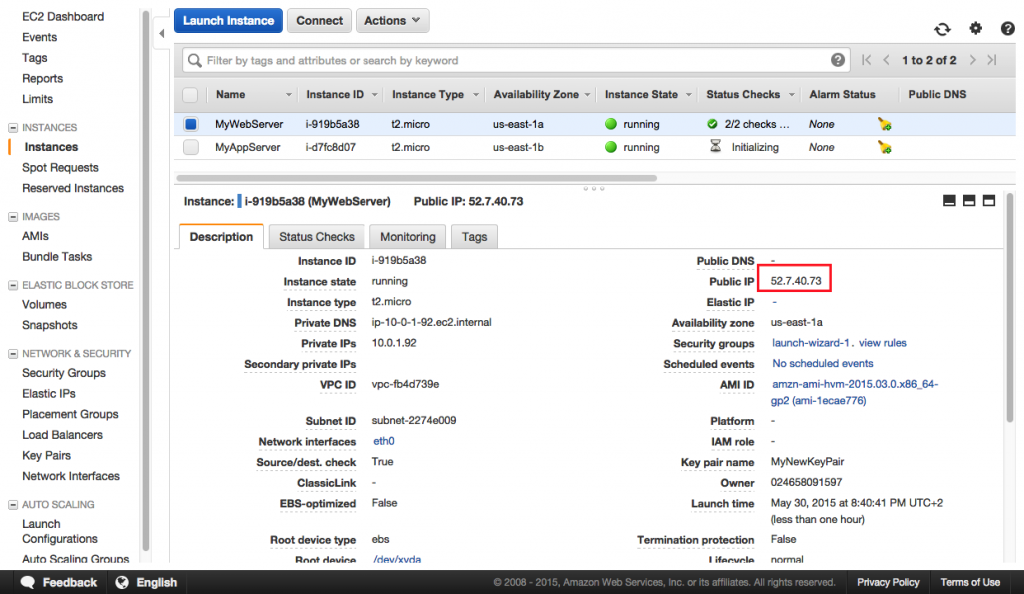Open the No scheduled events link
This screenshot has width=1024, height=594.
(x=822, y=364)
